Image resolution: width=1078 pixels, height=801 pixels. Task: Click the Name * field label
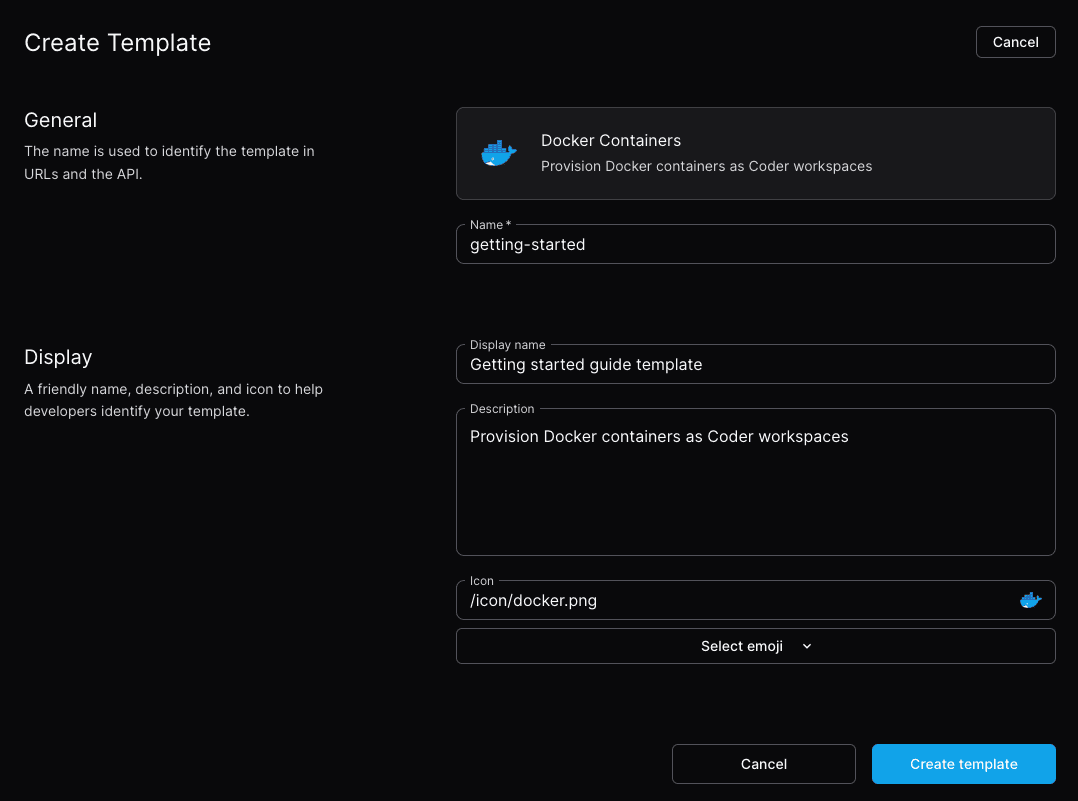pos(490,225)
